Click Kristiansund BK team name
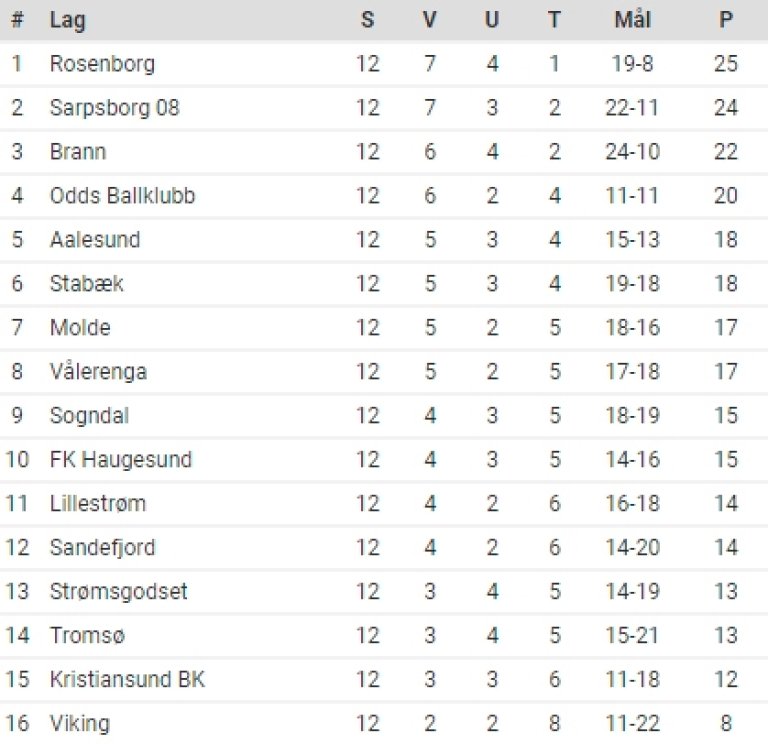Viewport: 768px width, 744px height. pyautogui.click(x=128, y=680)
